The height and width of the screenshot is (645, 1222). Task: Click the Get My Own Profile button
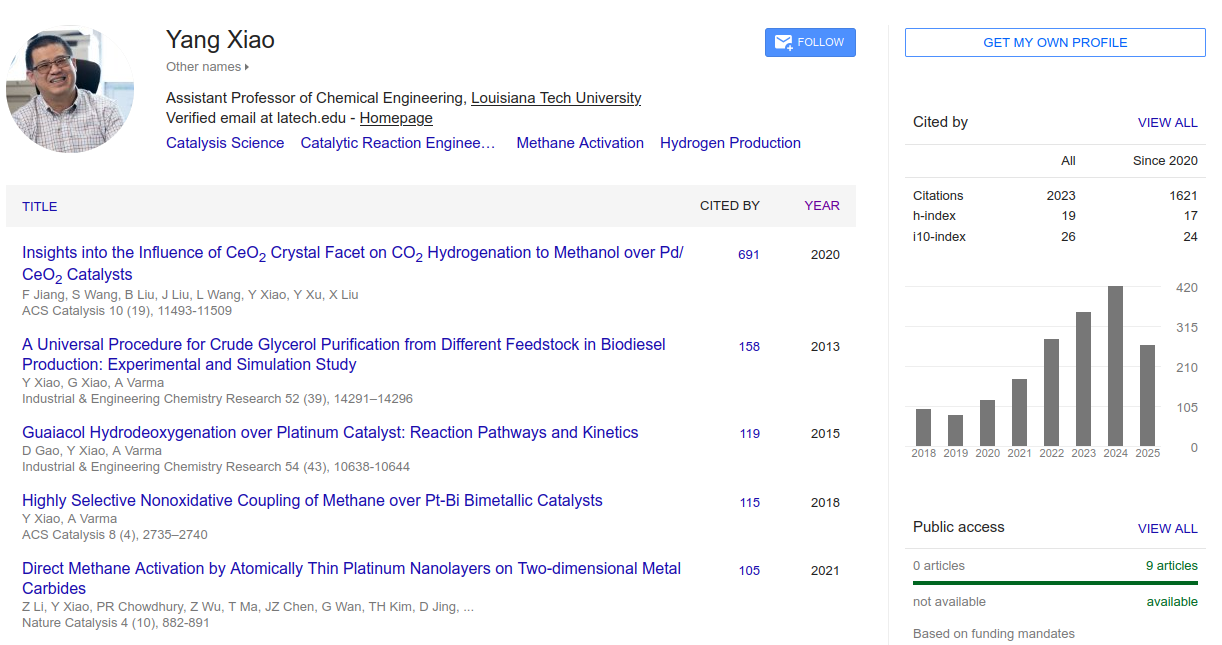[x=1055, y=43]
